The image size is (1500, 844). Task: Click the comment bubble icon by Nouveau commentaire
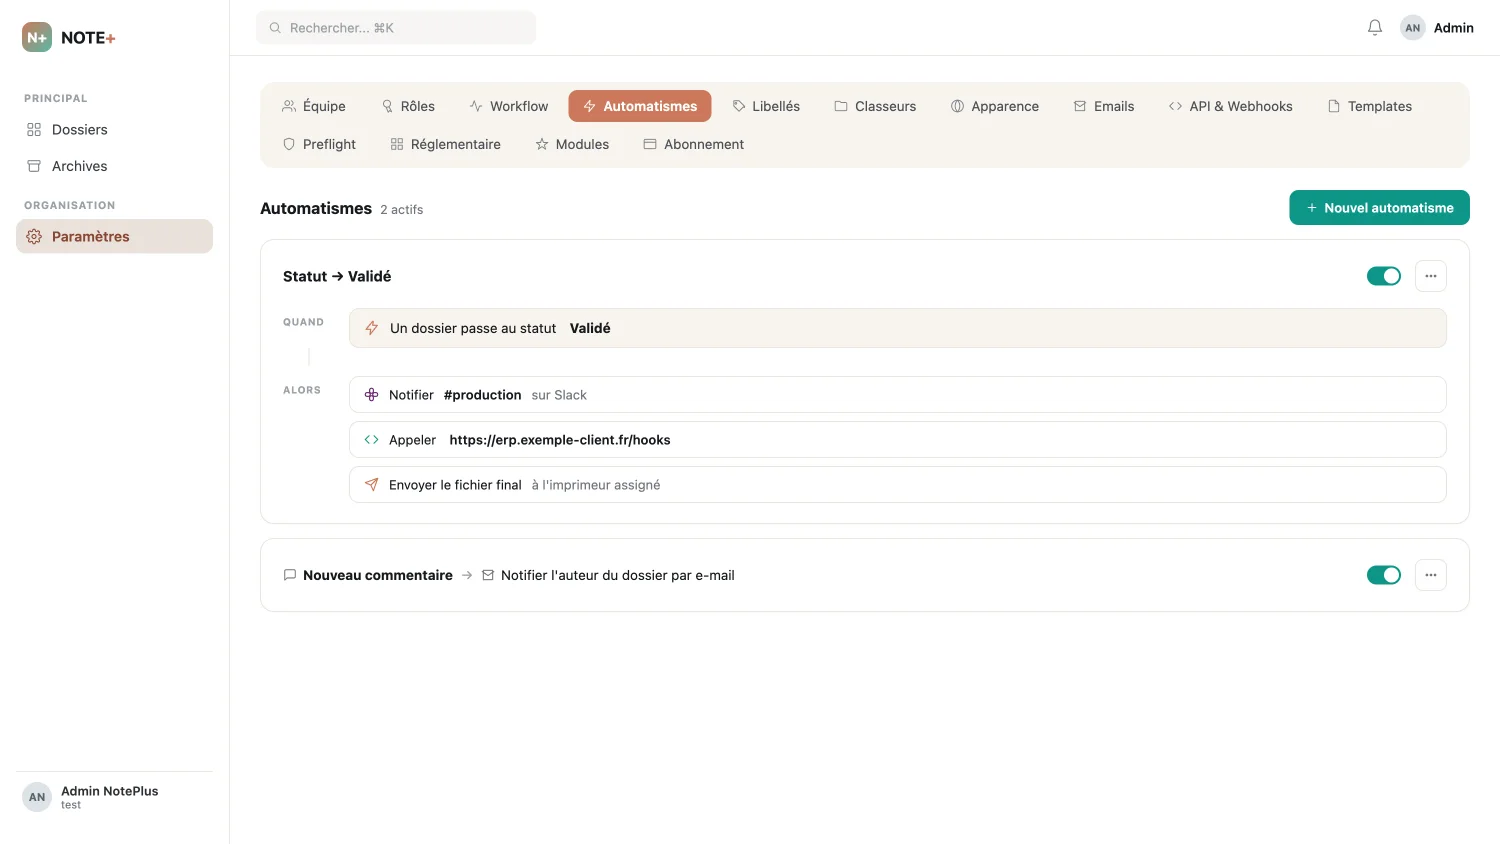tap(290, 575)
